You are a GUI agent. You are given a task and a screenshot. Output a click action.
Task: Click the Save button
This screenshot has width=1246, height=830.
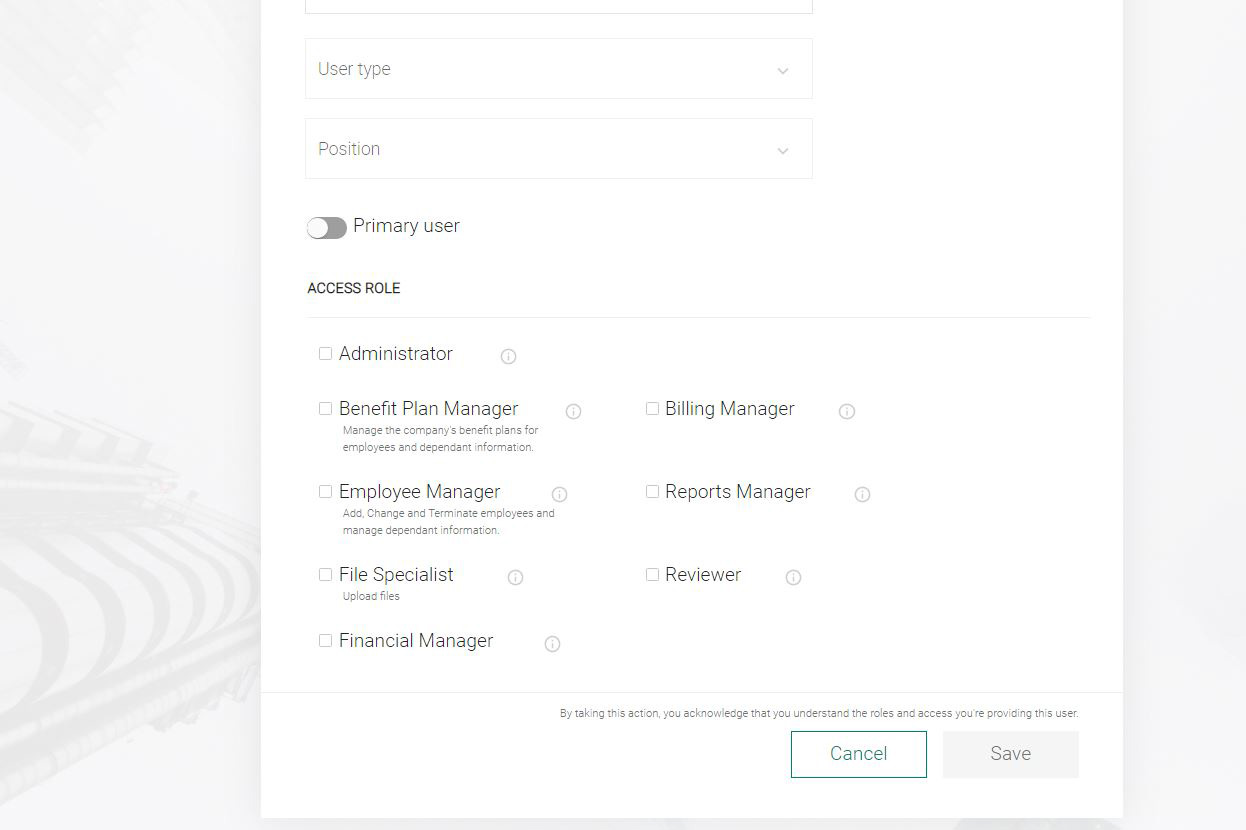pyautogui.click(x=1010, y=754)
